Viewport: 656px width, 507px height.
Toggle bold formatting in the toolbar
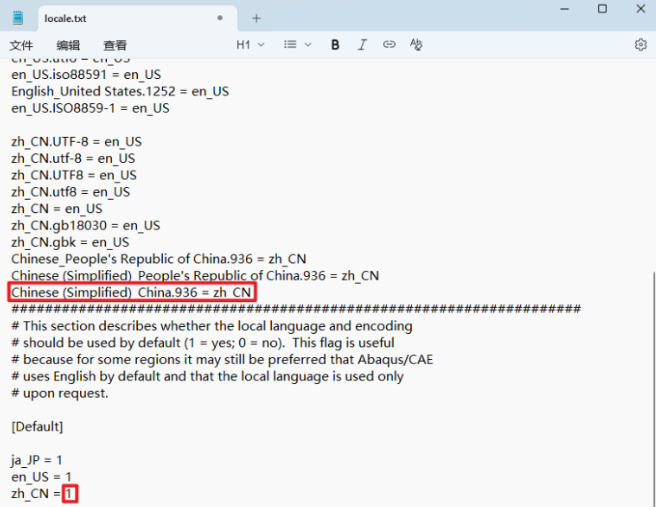(335, 45)
